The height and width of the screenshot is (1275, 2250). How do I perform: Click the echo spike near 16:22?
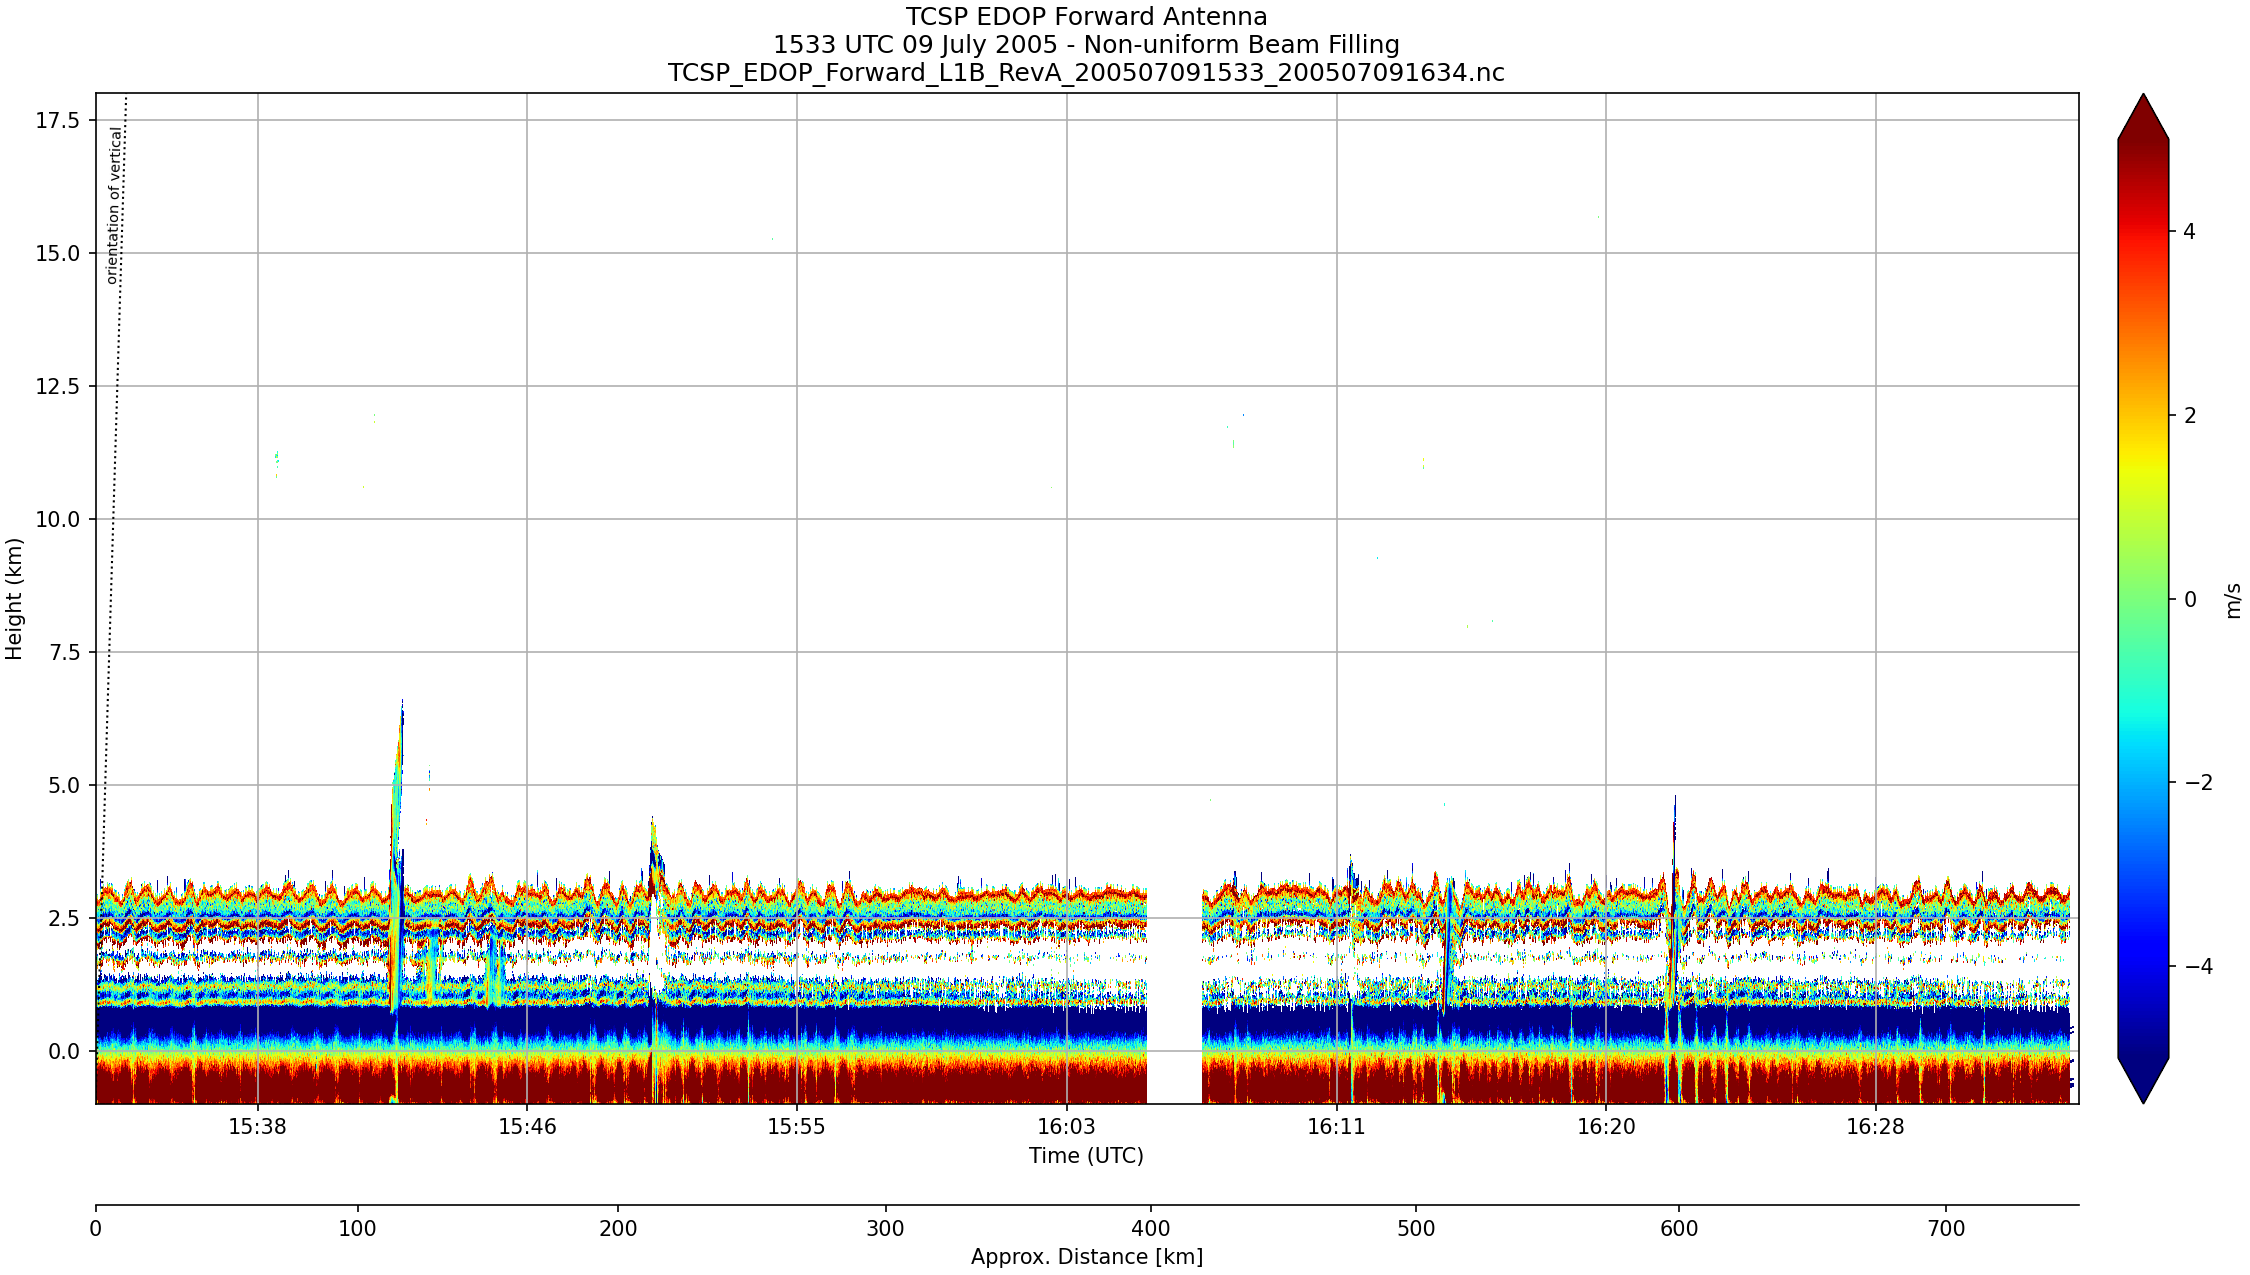[x=1673, y=900]
